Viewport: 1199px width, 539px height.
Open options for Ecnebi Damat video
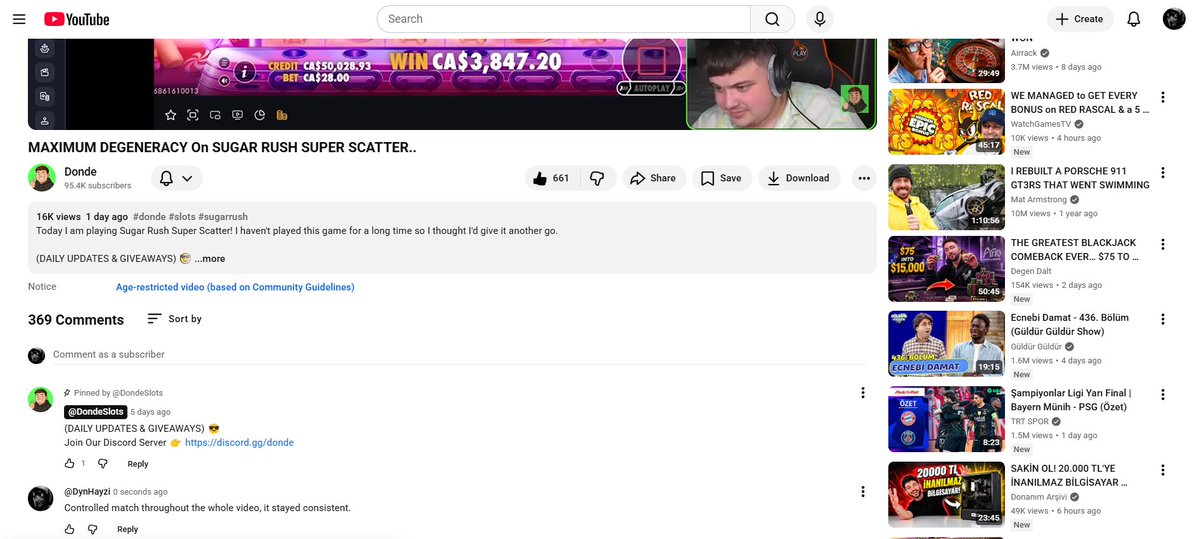1162,319
